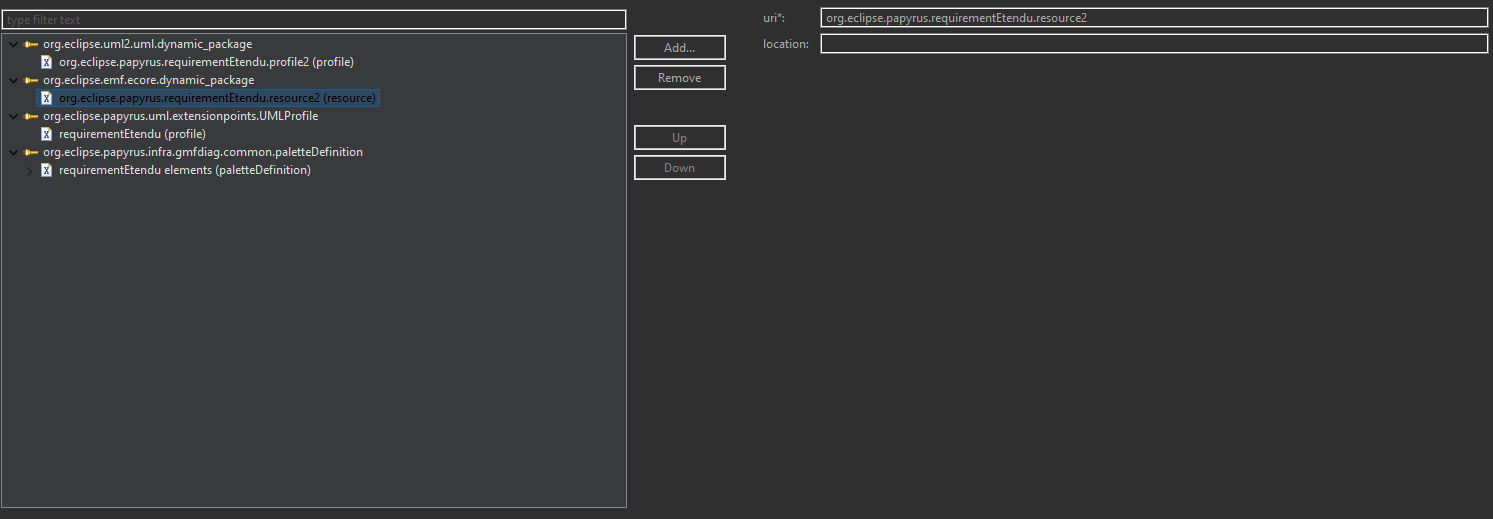
Task: Select org.eclipse.uml2.uml.dynamic_package row
Action: click(147, 44)
